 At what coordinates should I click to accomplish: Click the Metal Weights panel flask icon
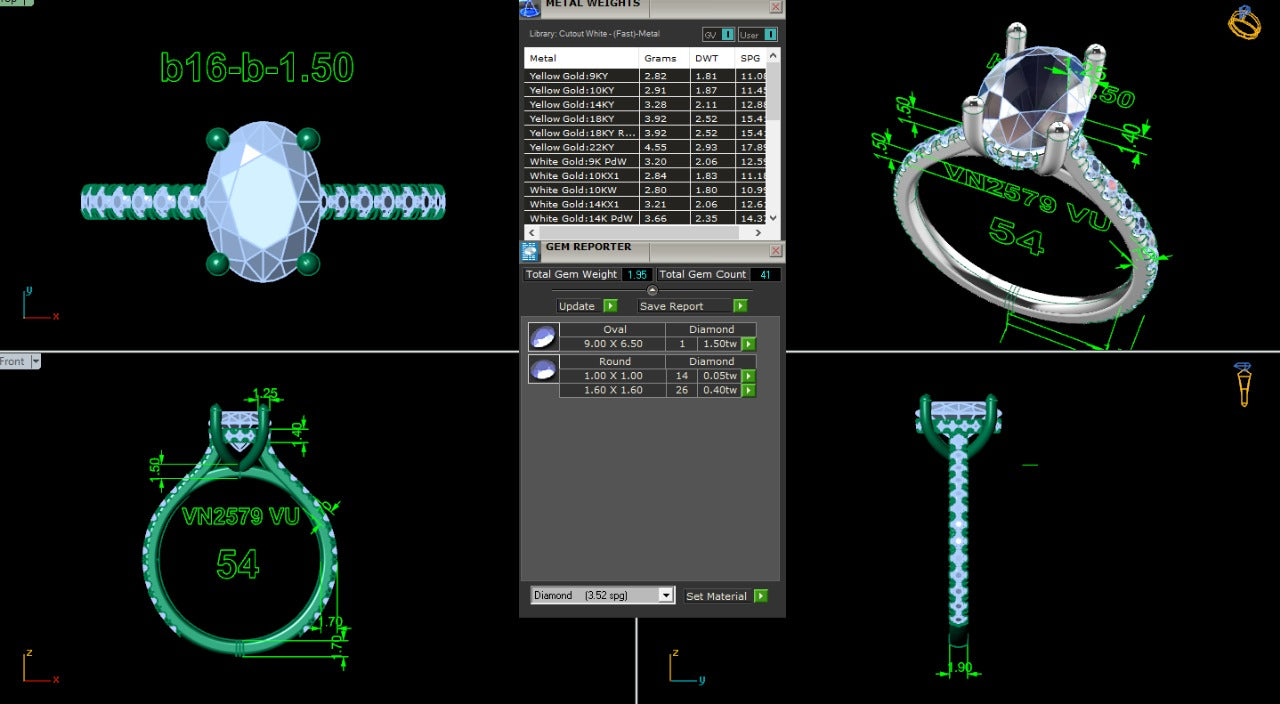529,8
